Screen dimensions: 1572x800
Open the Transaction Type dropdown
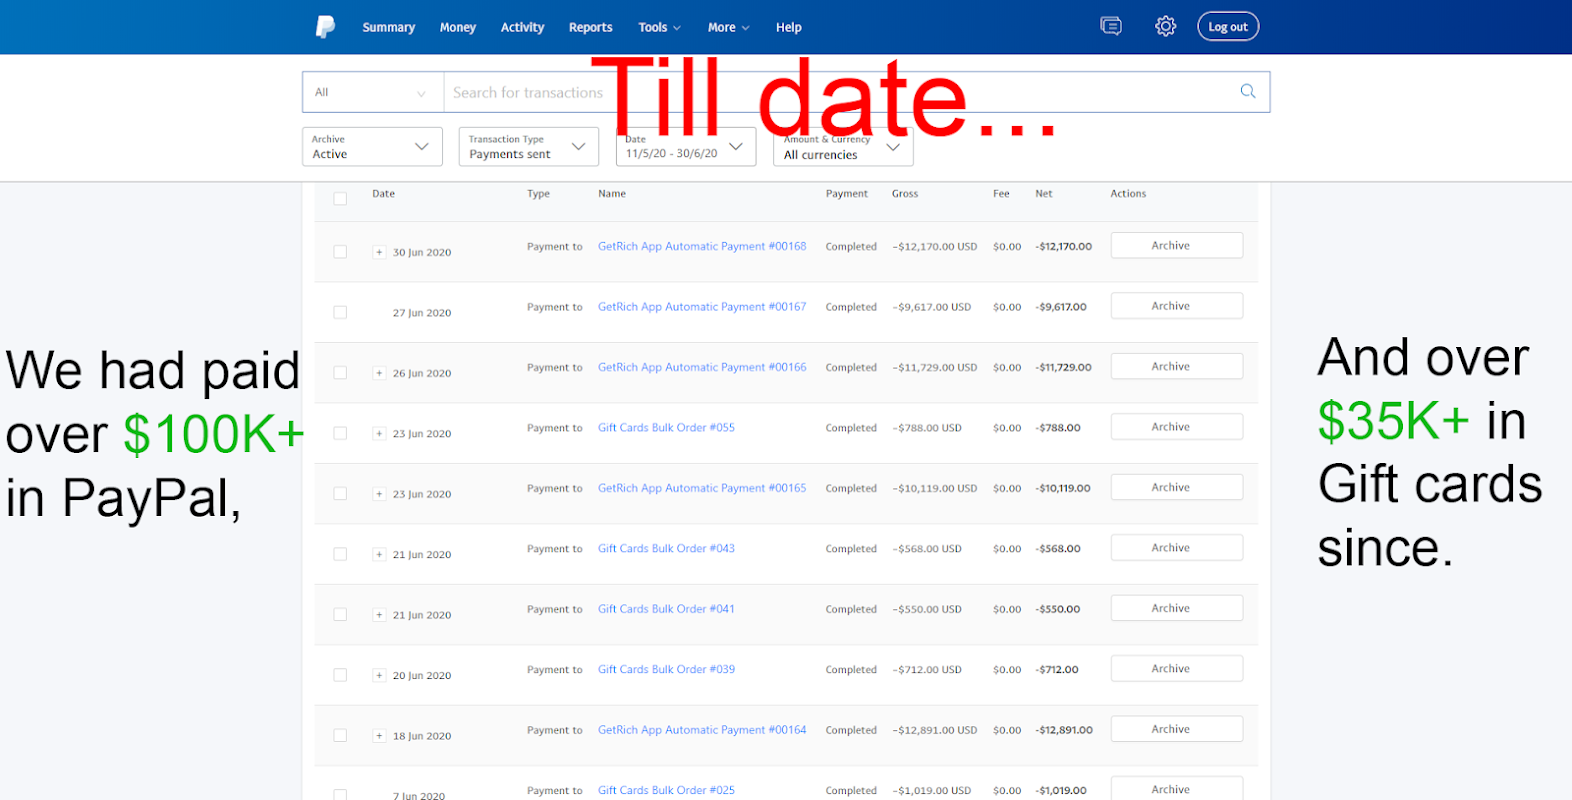528,147
